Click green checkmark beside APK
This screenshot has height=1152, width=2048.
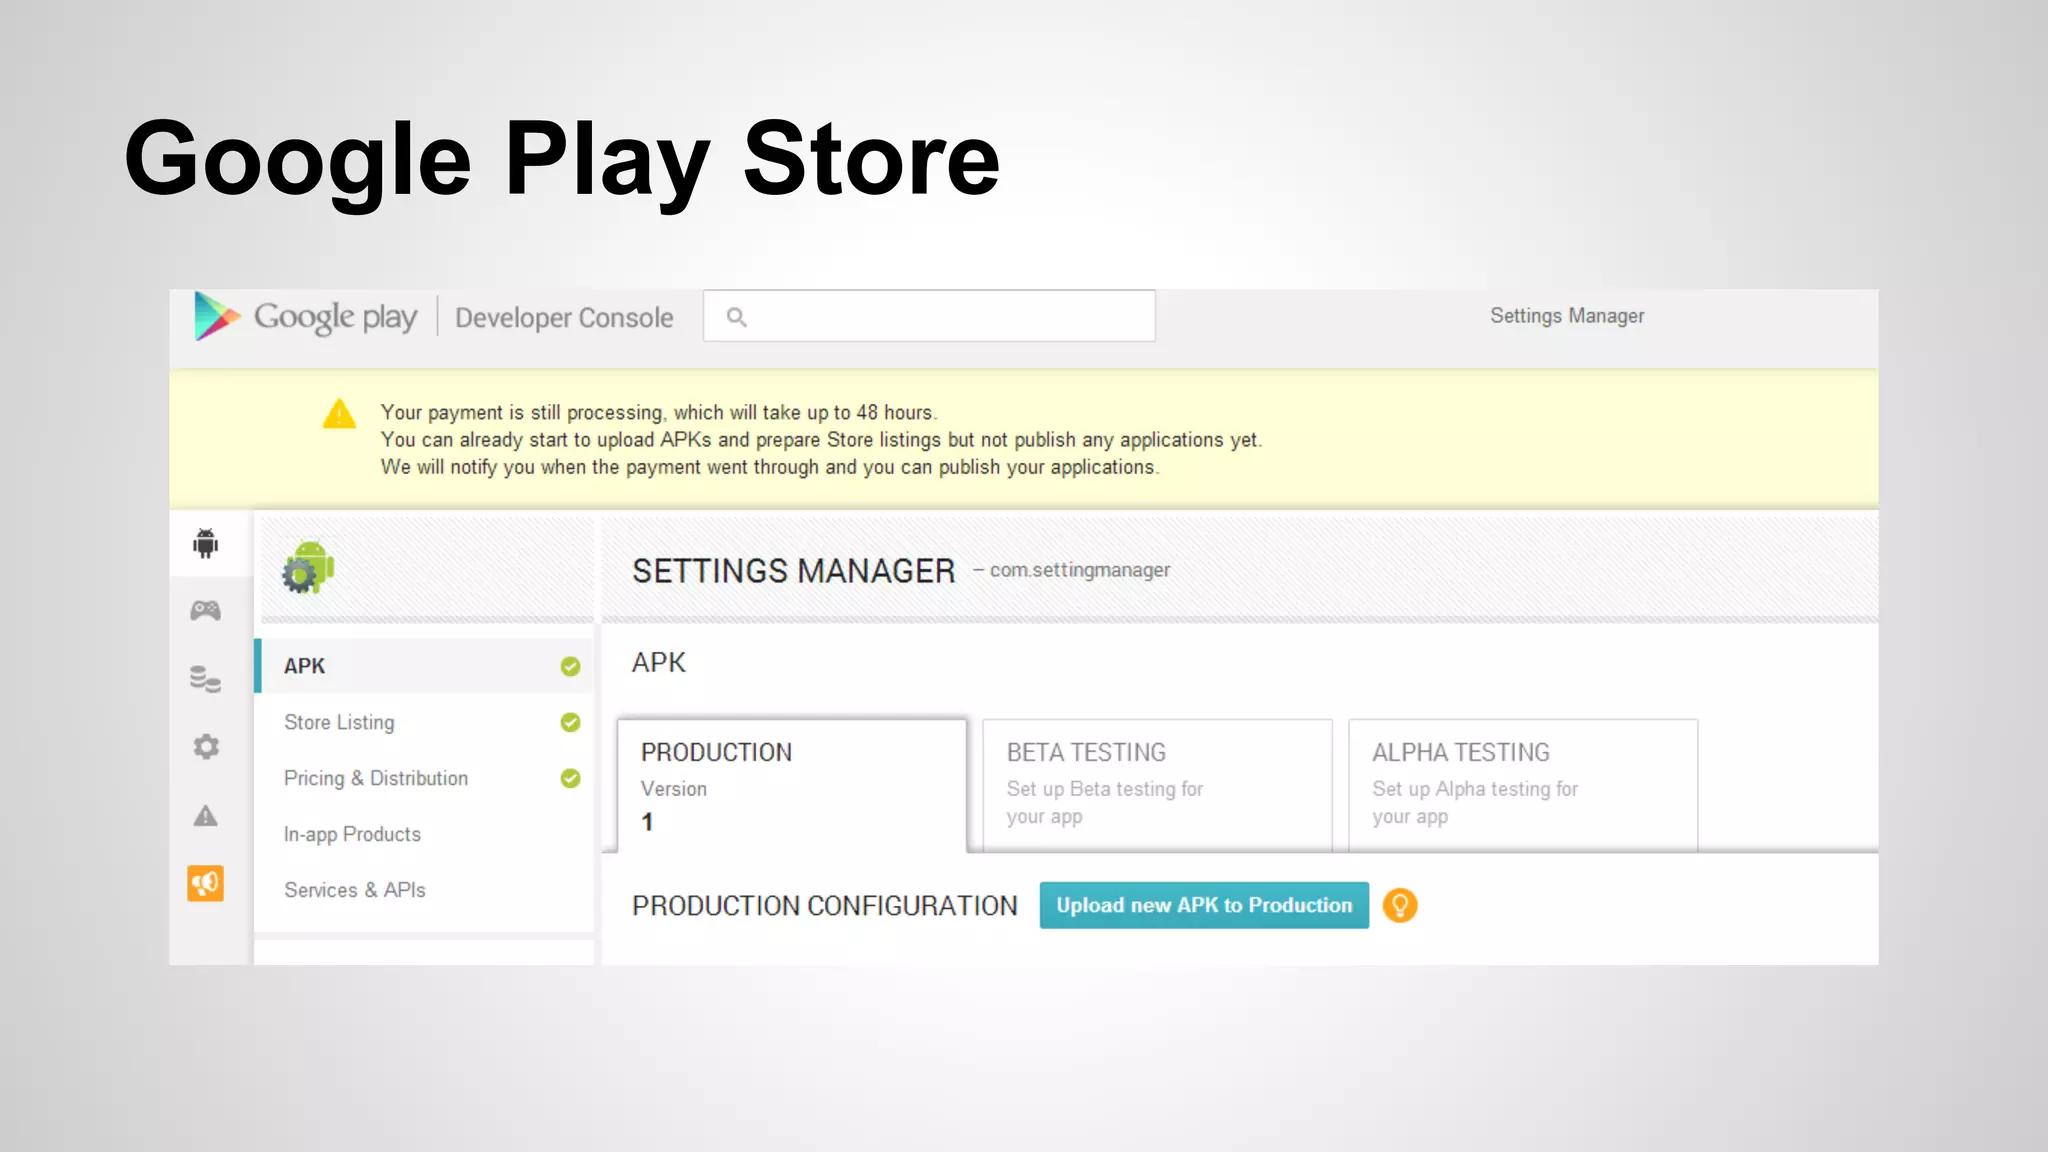tap(570, 666)
